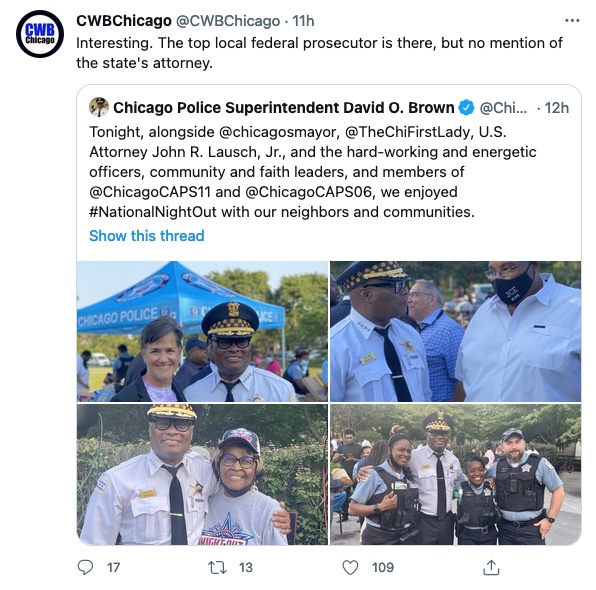Image resolution: width=596 pixels, height=590 pixels.
Task: Click the reply count 17
Action: 113,568
